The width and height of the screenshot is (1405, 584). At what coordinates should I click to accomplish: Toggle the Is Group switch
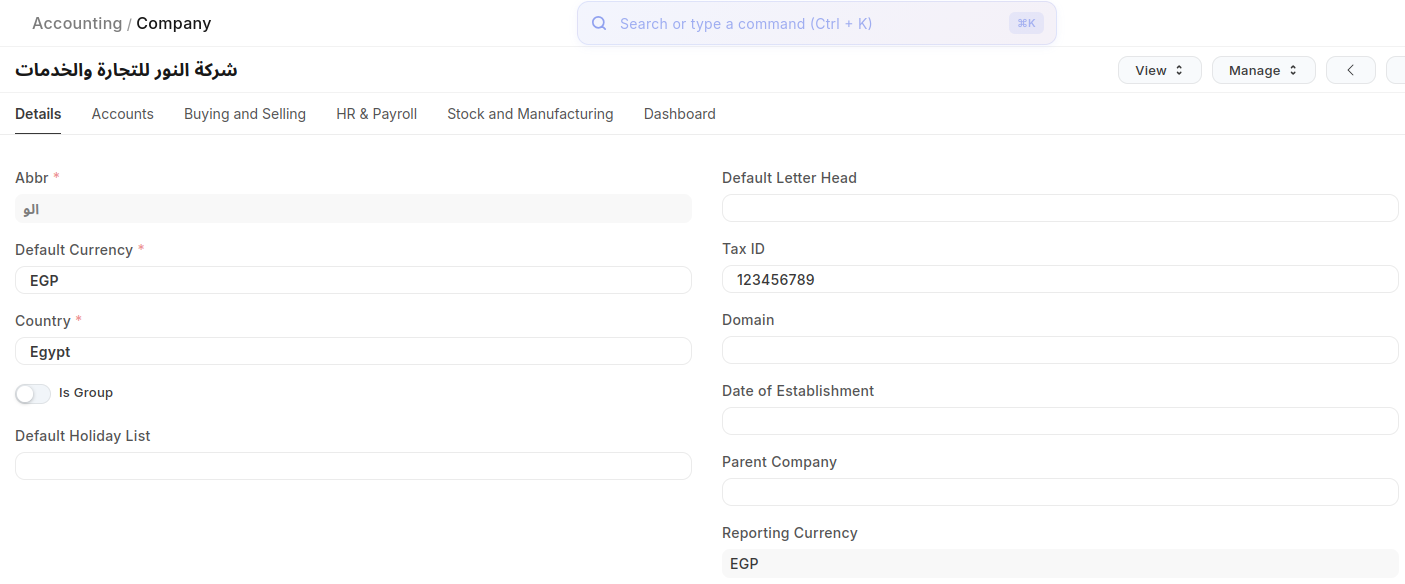(x=33, y=394)
